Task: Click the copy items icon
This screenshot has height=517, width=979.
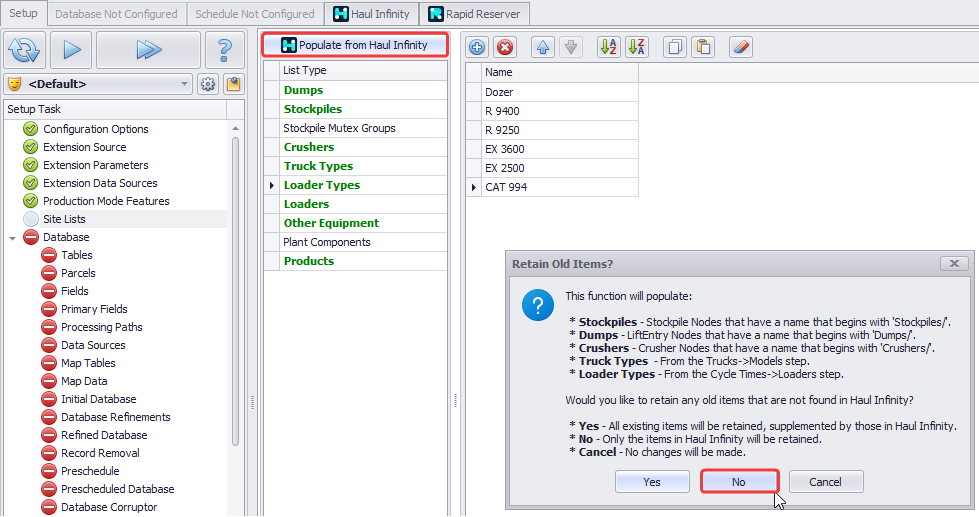Action: [675, 47]
